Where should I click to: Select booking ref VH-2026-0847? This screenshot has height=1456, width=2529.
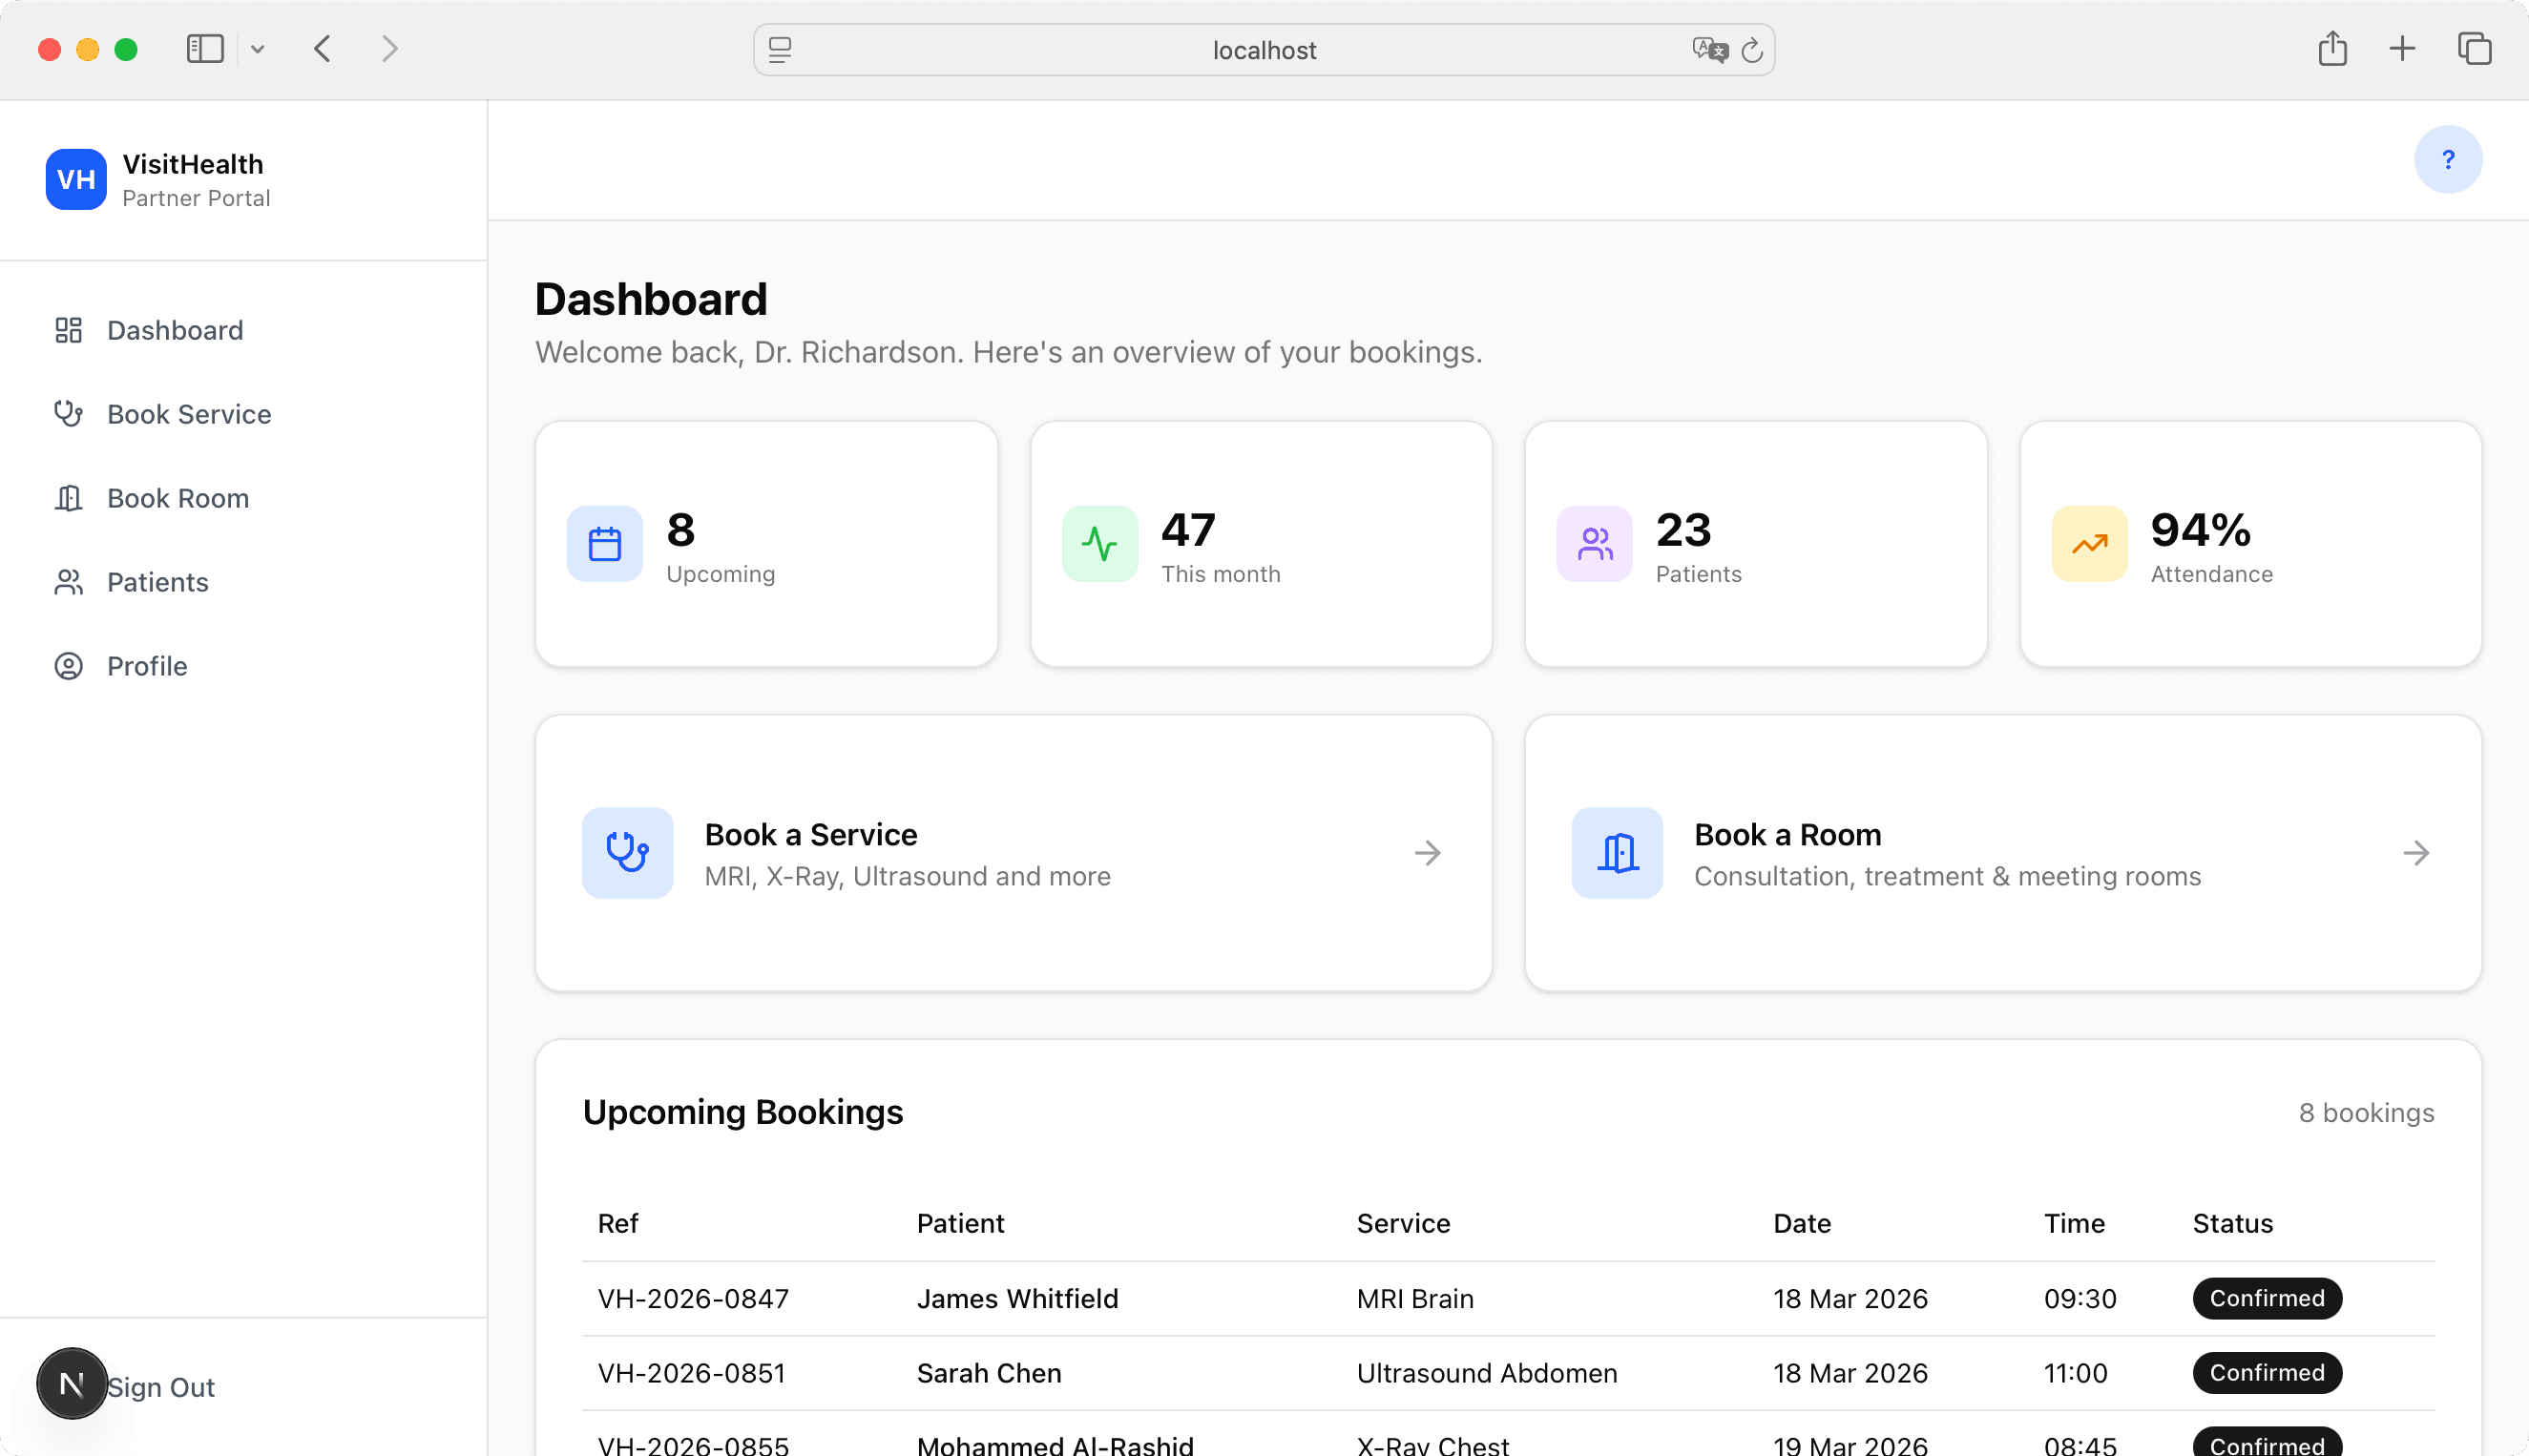(x=694, y=1298)
